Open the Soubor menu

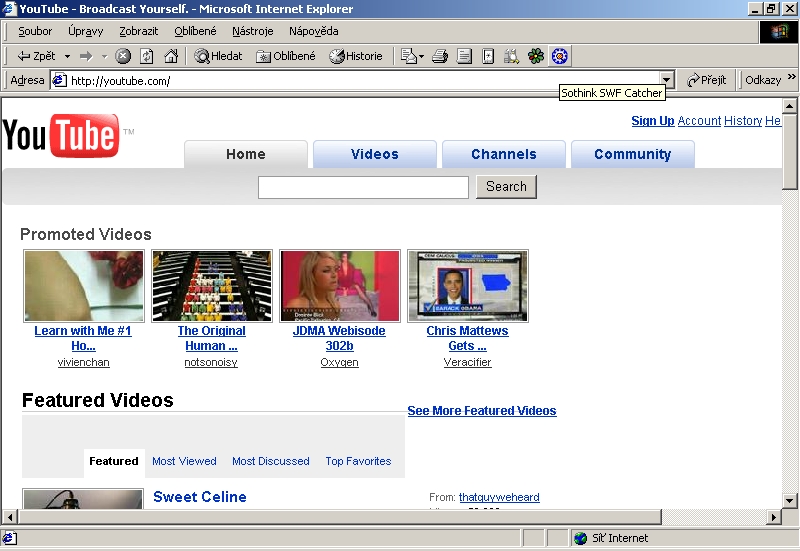(x=35, y=32)
